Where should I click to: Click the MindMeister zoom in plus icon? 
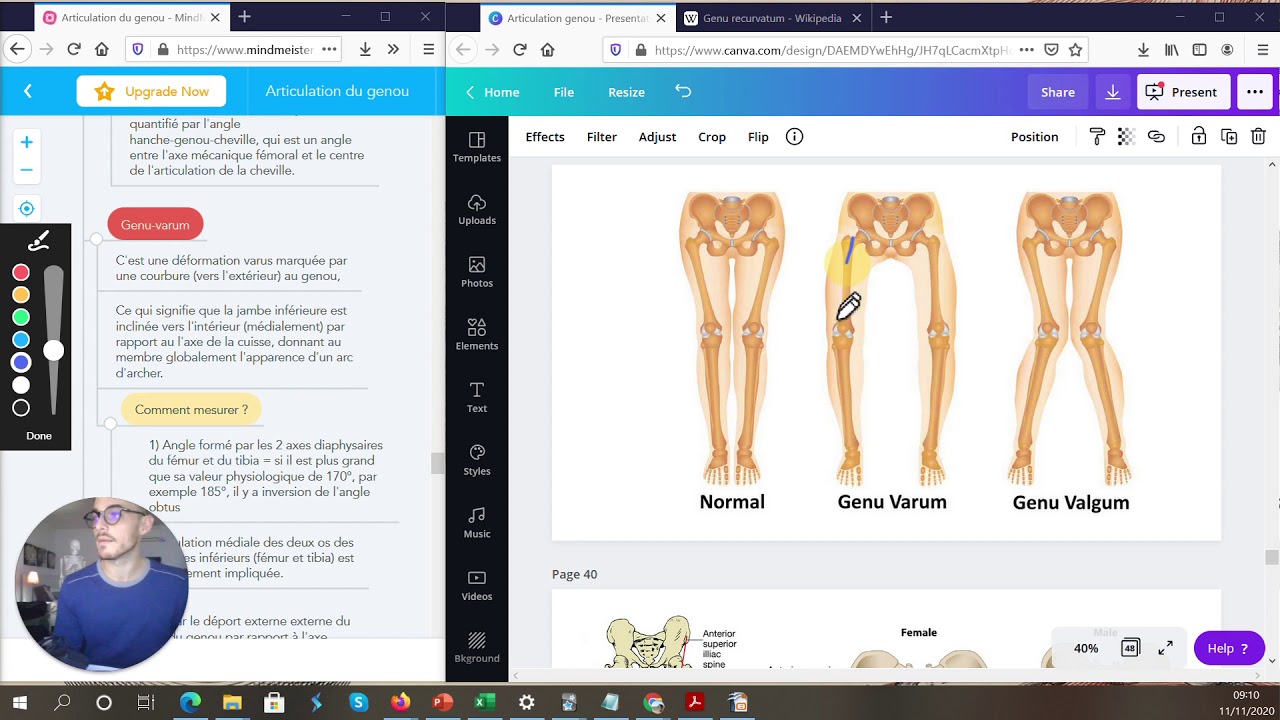point(27,142)
